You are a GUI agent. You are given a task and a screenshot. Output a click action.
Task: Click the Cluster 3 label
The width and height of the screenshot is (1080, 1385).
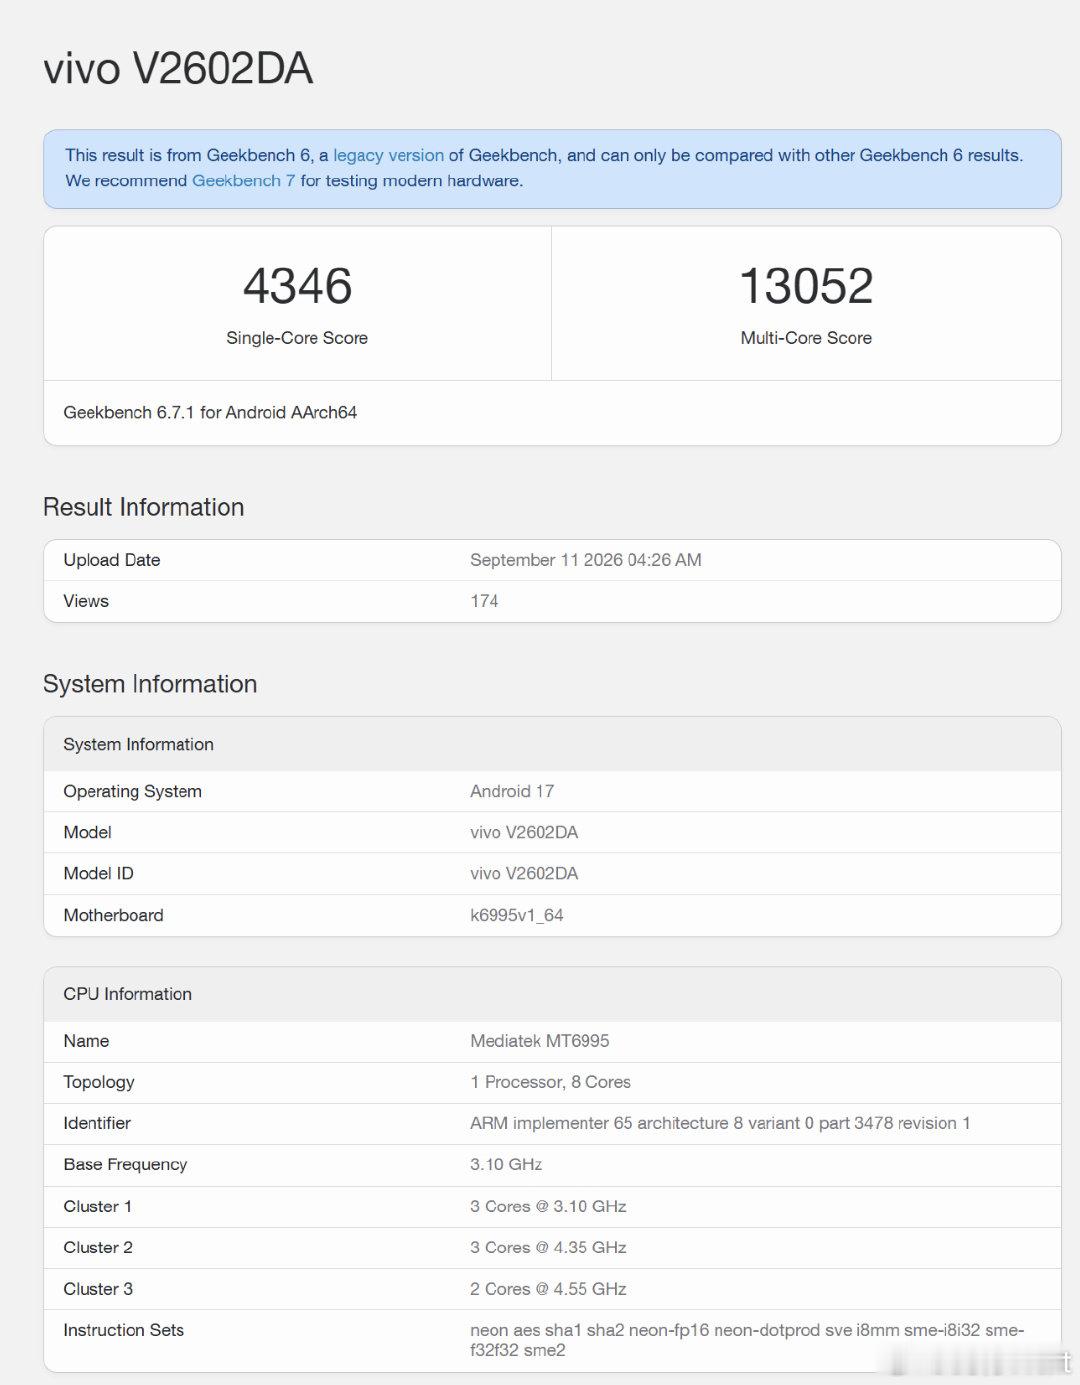(x=98, y=1289)
